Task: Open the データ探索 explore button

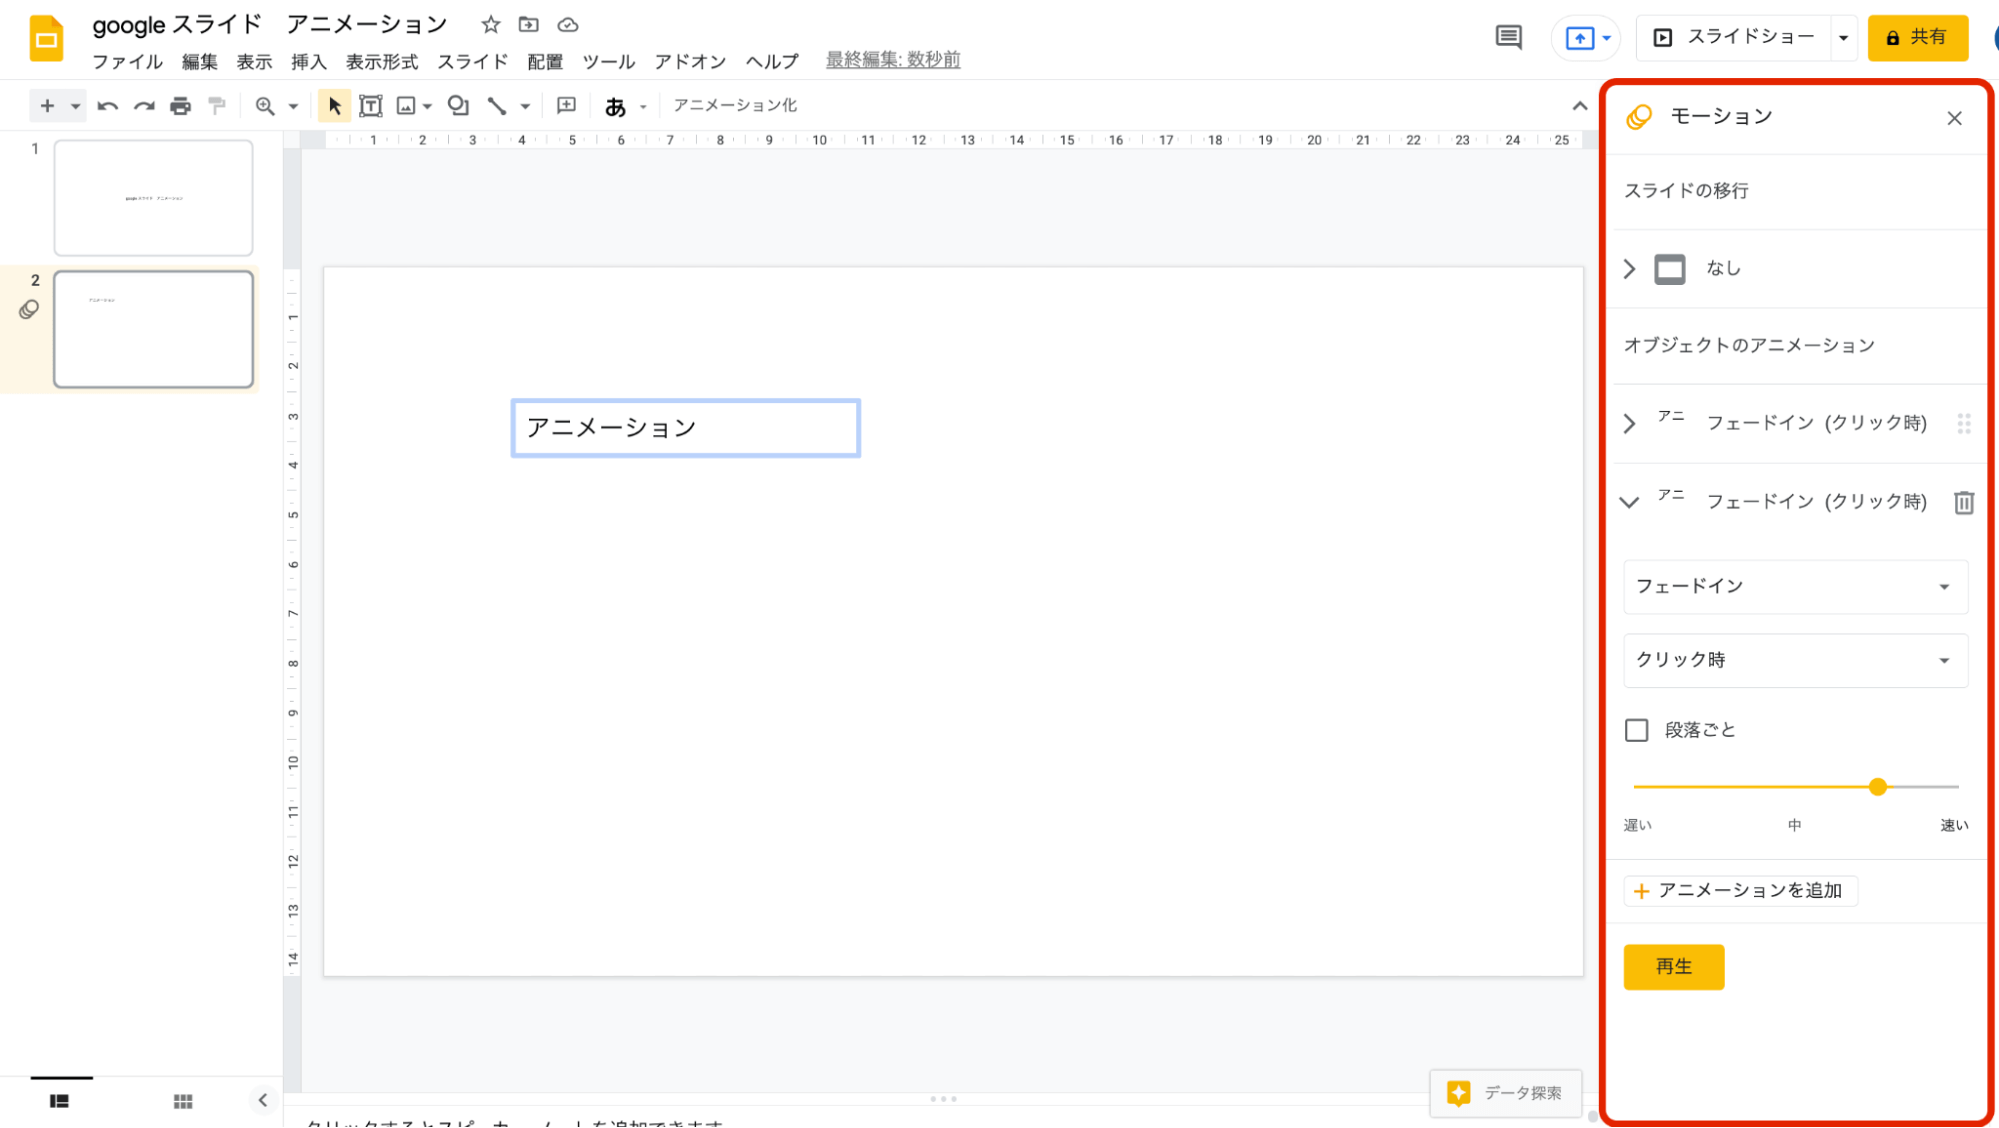Action: click(1506, 1093)
